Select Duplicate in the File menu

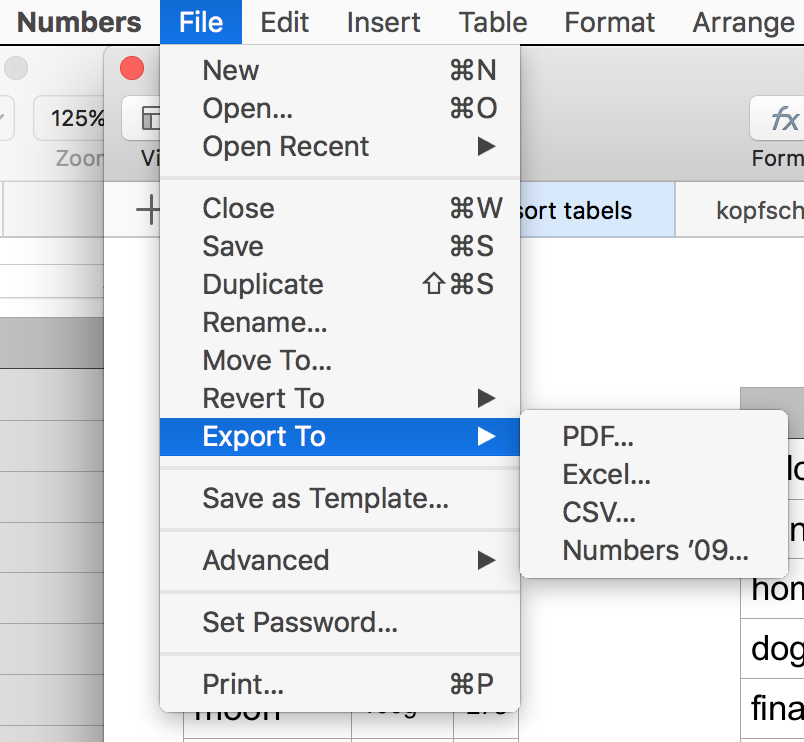[x=263, y=285]
